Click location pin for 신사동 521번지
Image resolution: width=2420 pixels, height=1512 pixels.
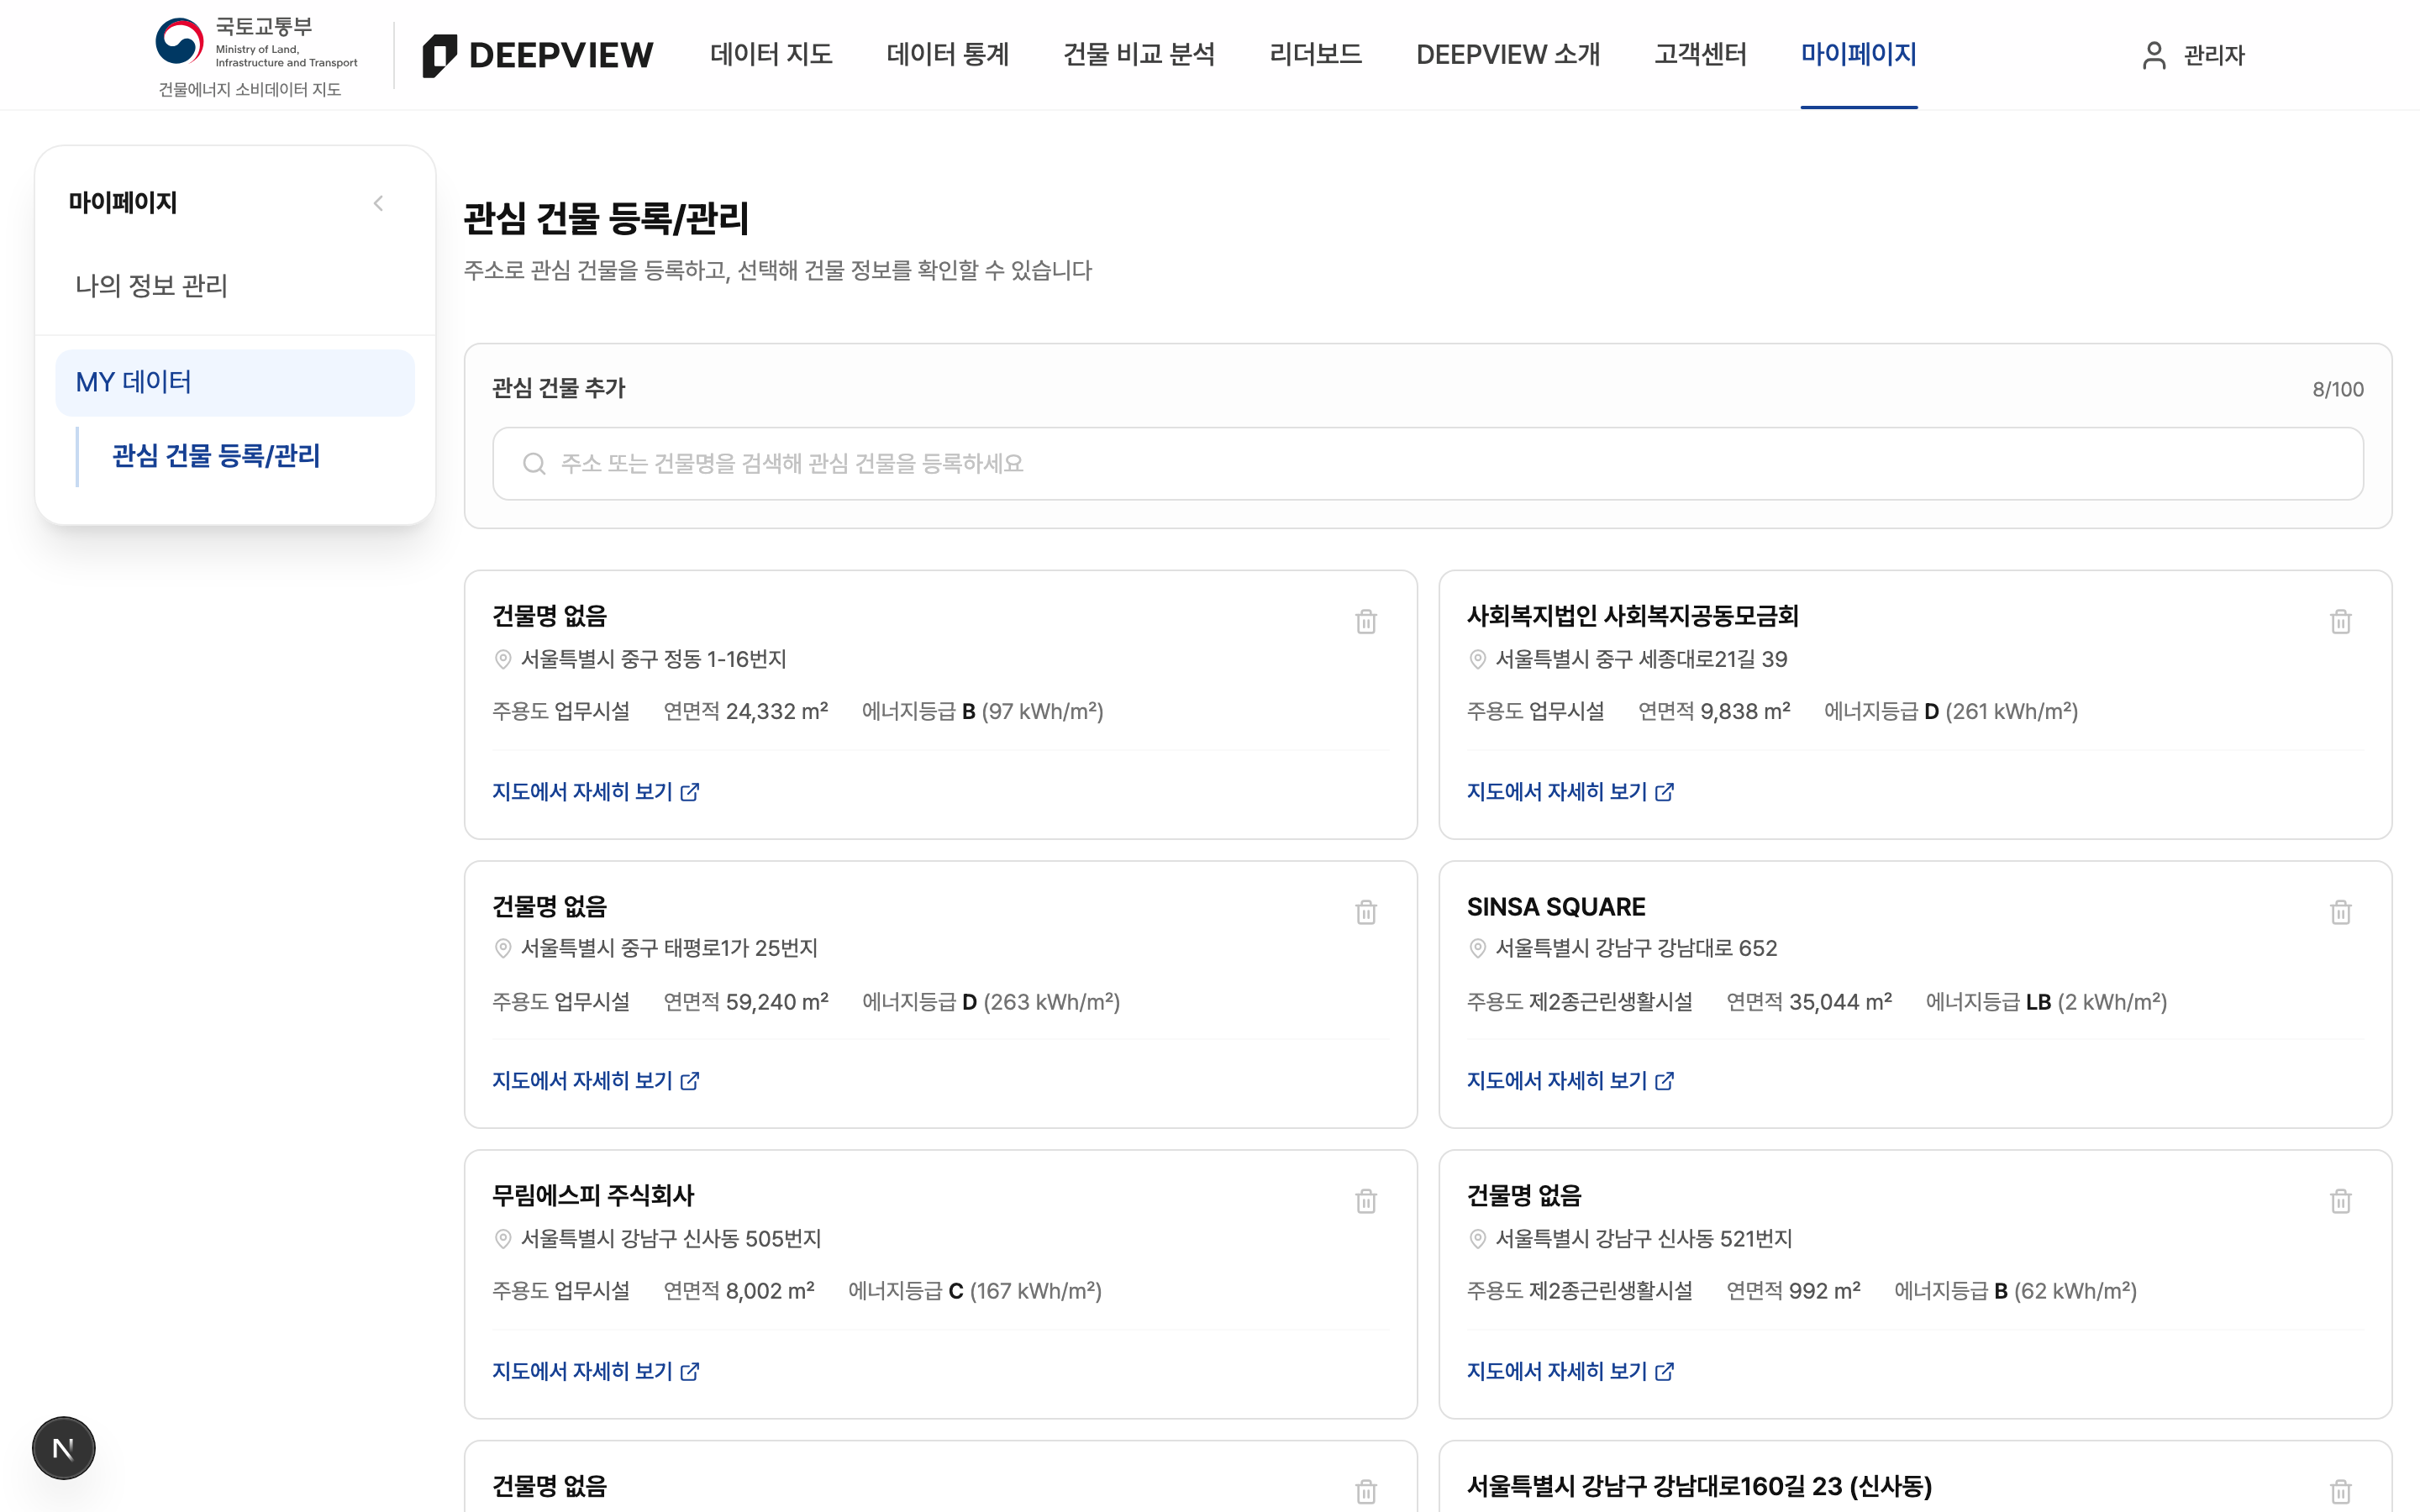click(1477, 1239)
